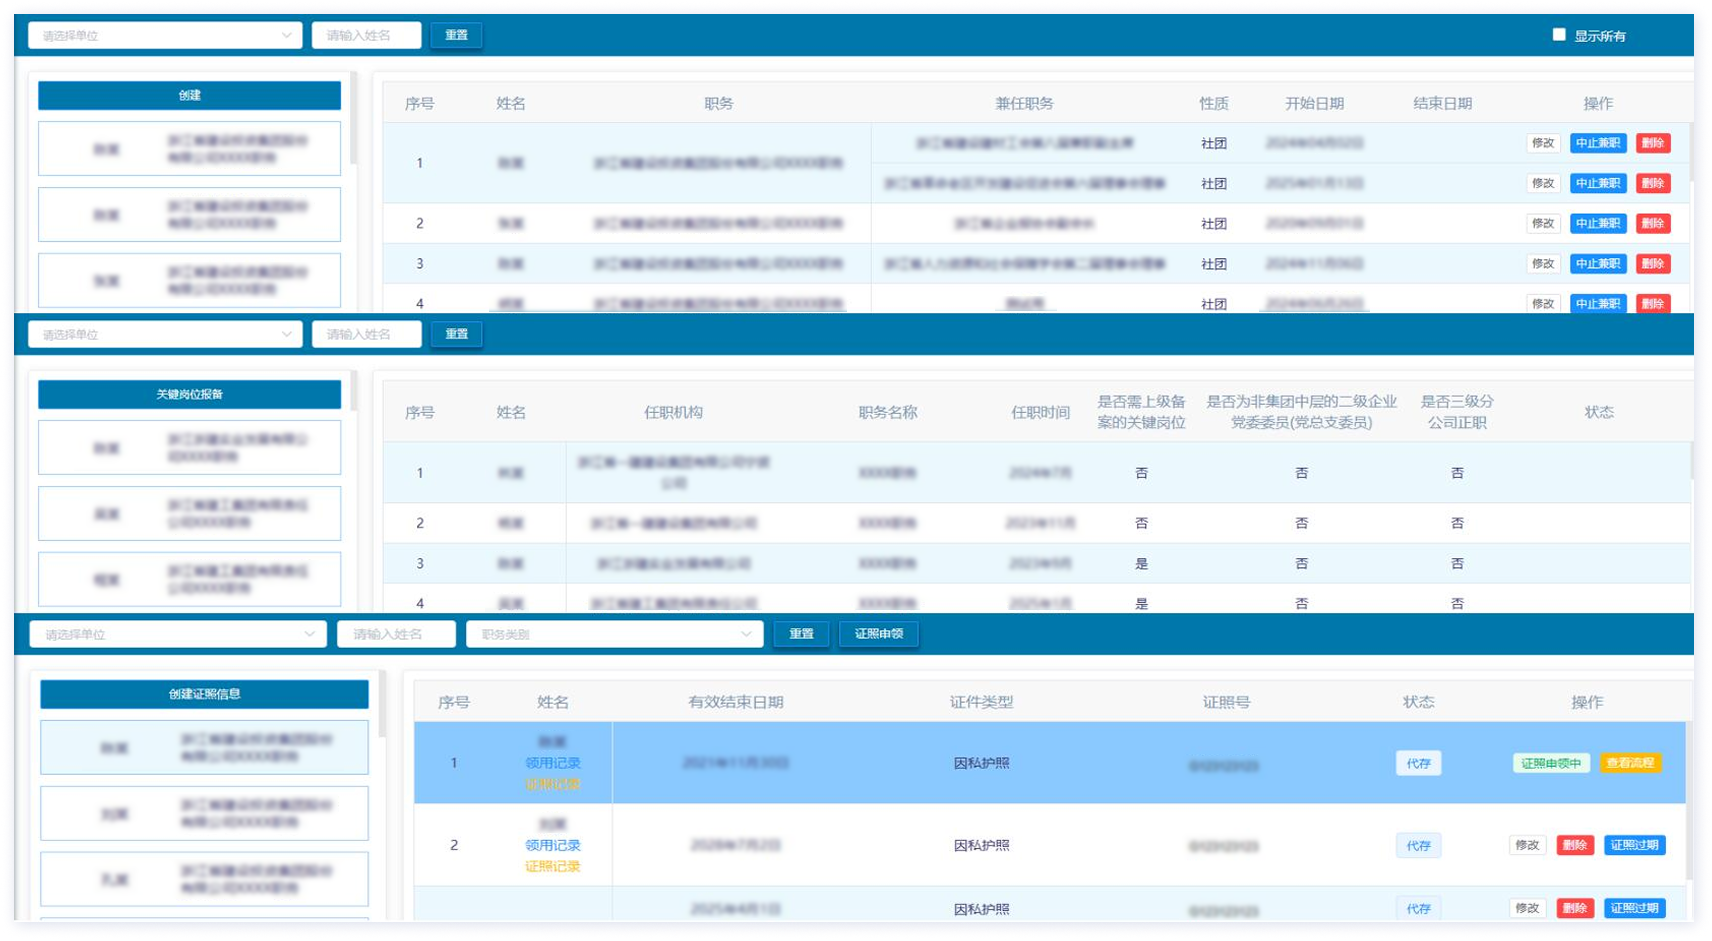Screen dimensions: 1712x941
Task: Click 请输入姓名 field beside 职务类别 dropdown
Action: click(396, 634)
